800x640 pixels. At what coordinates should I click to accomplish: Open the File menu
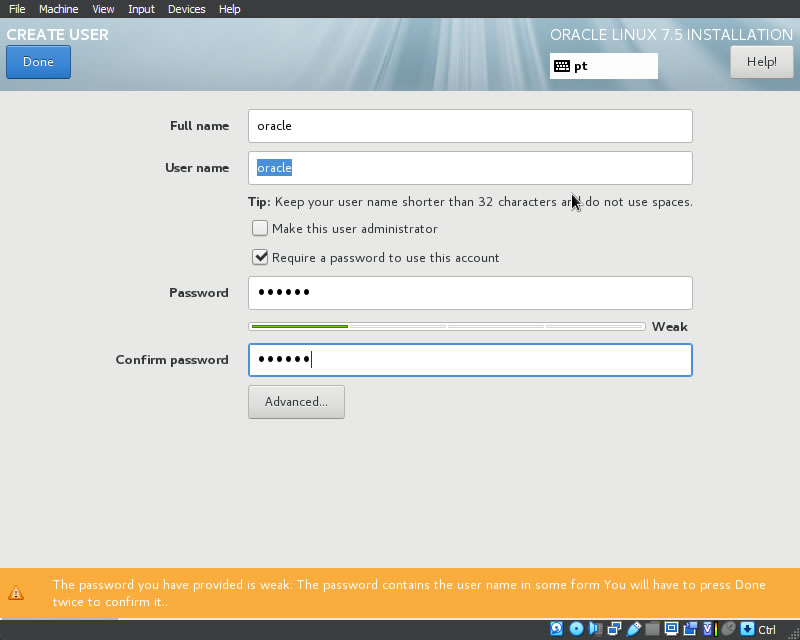pyautogui.click(x=17, y=9)
